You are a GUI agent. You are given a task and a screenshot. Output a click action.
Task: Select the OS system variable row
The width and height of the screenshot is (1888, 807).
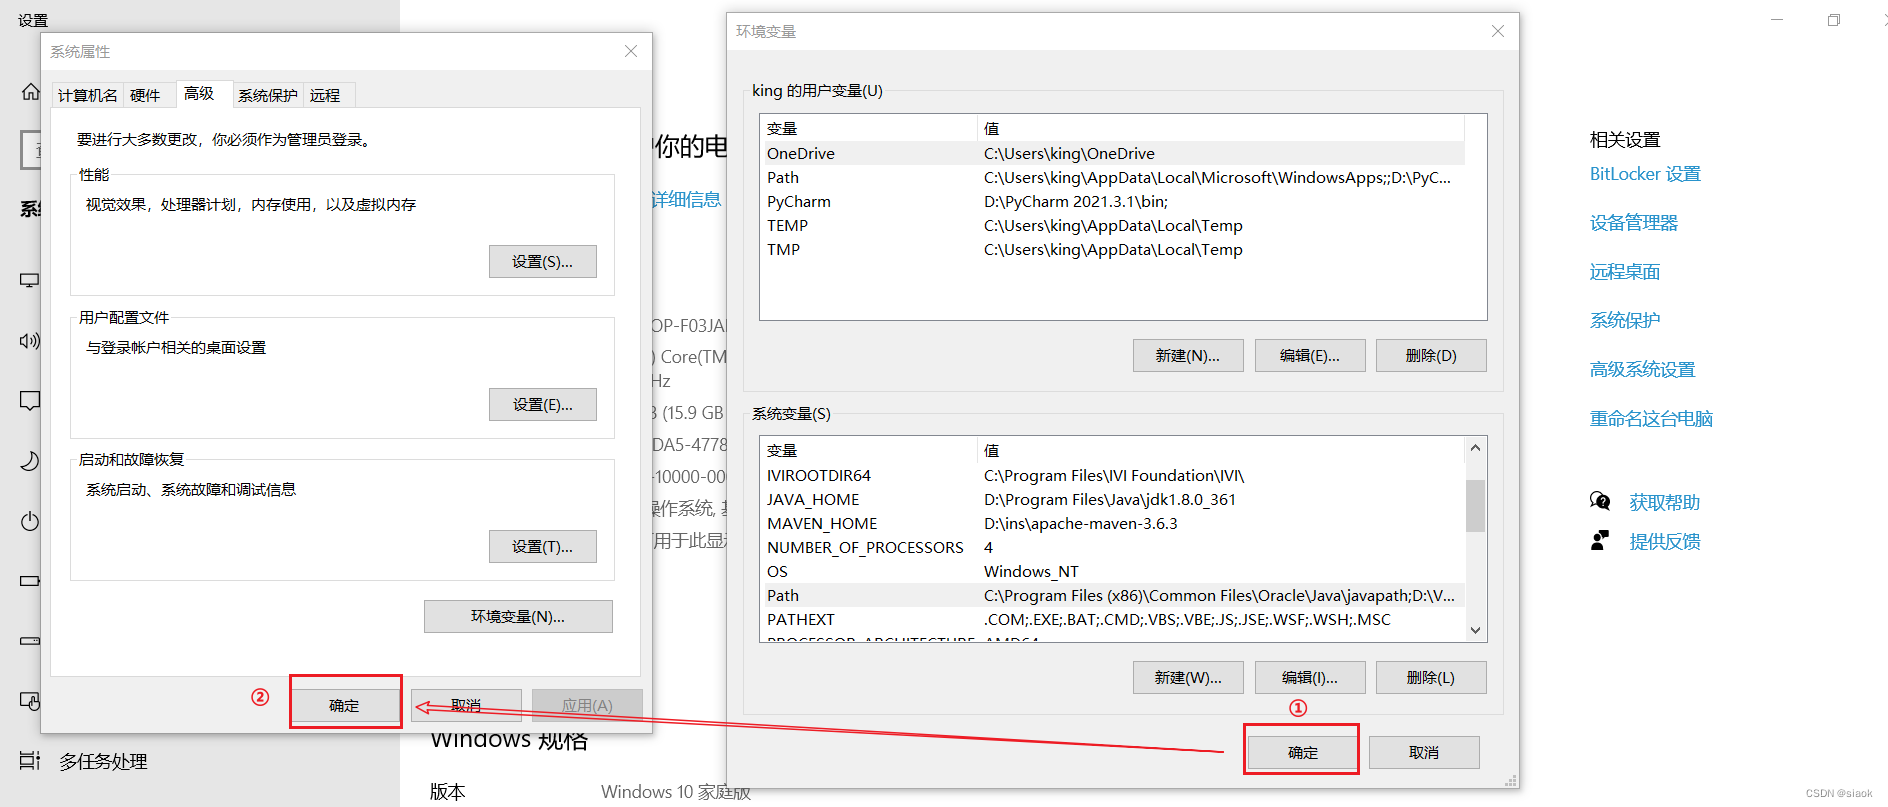1113,571
